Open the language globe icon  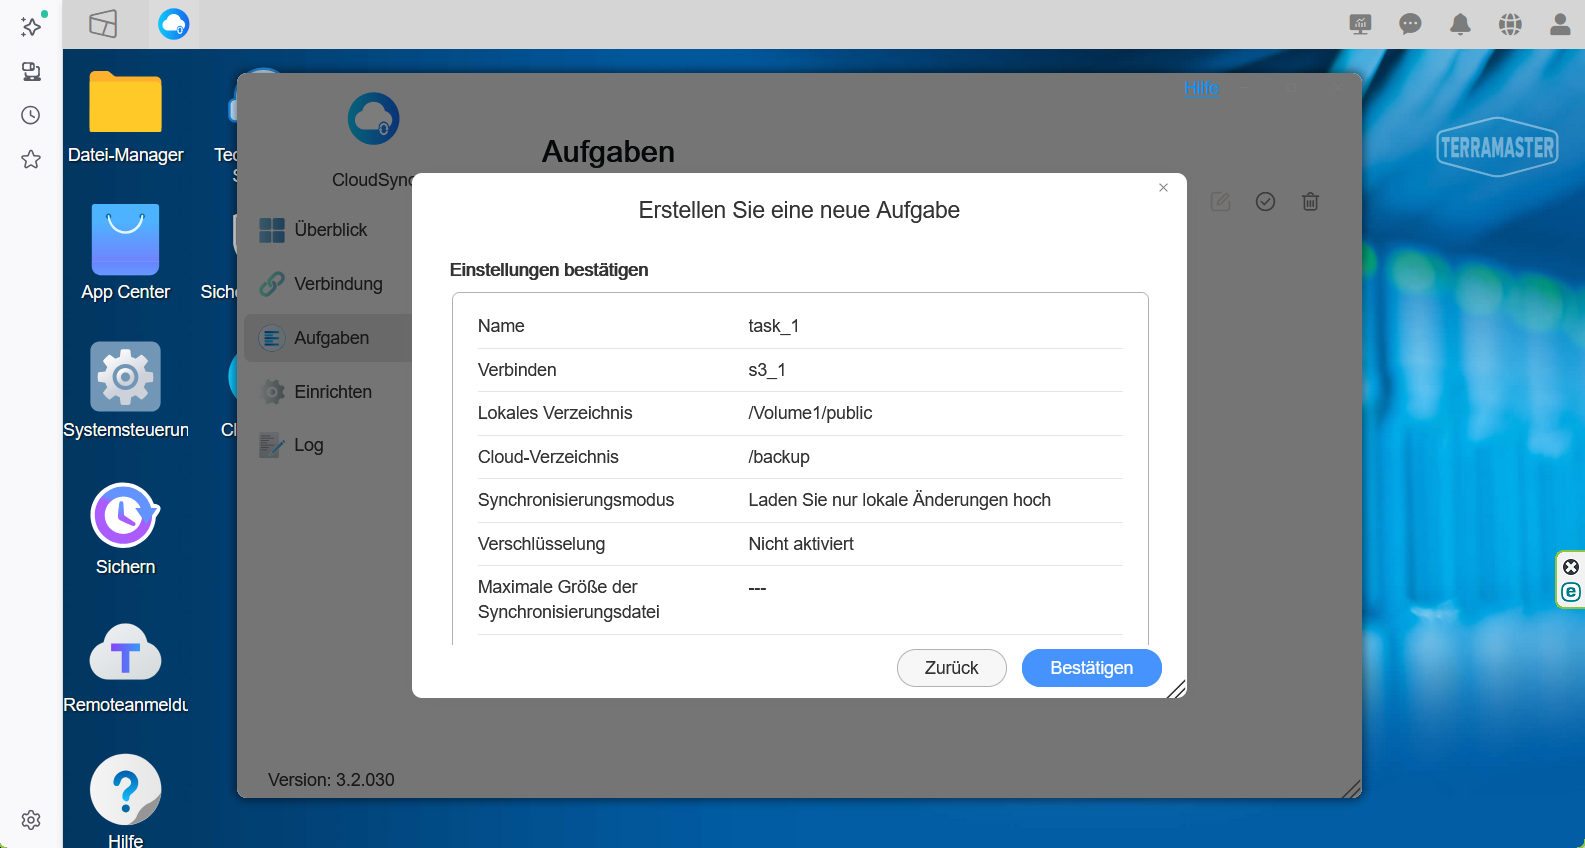coord(1510,24)
